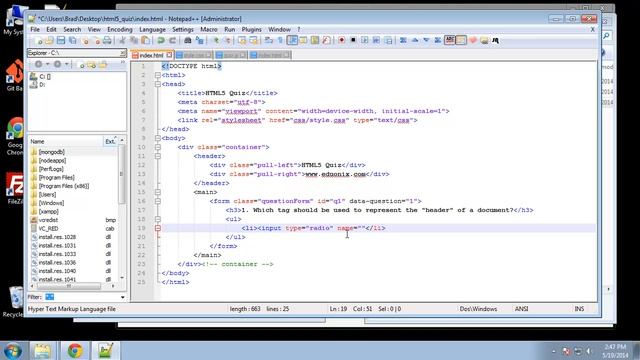Click the New file toolbar icon
640x360 pixels.
[38, 40]
